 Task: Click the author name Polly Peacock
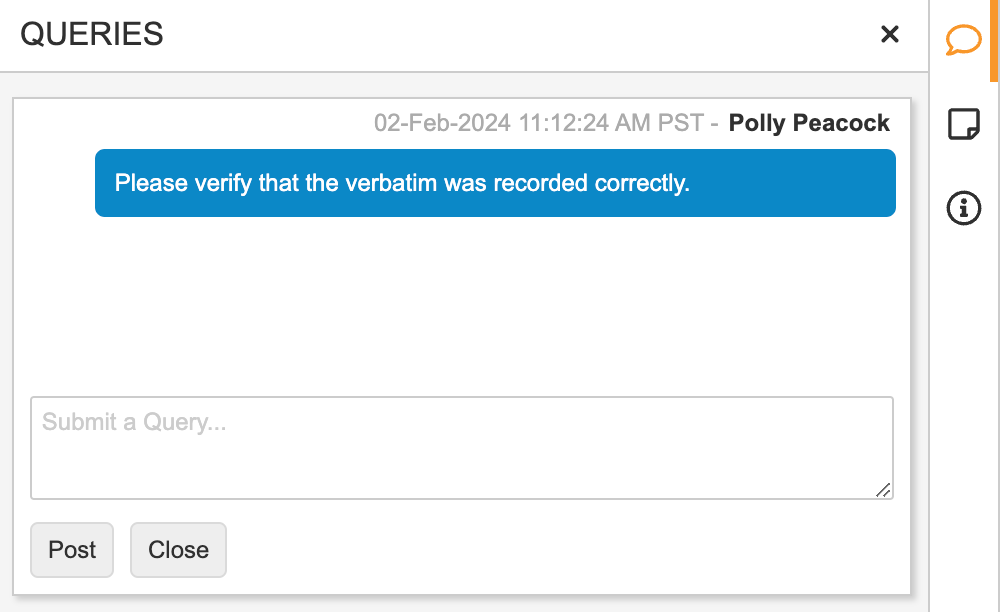click(809, 123)
